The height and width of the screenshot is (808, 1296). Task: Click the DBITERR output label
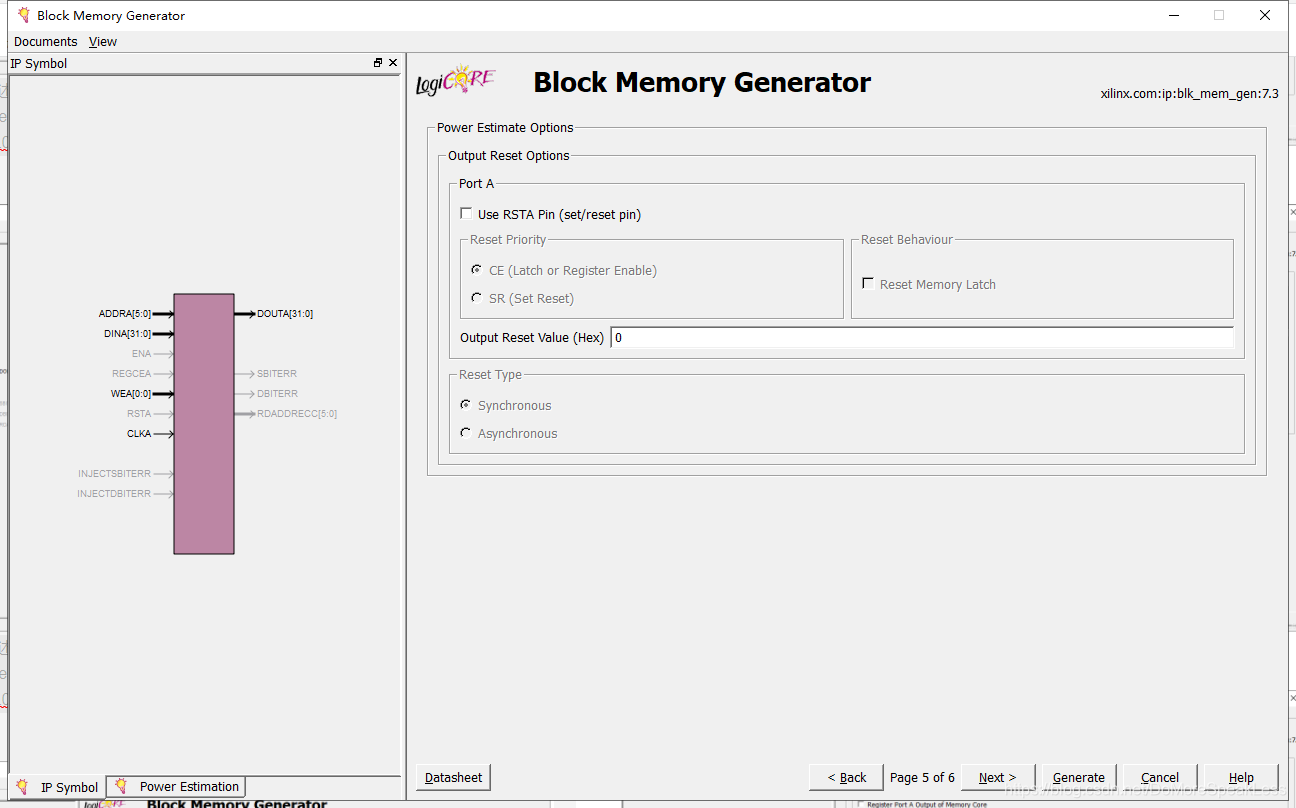277,394
